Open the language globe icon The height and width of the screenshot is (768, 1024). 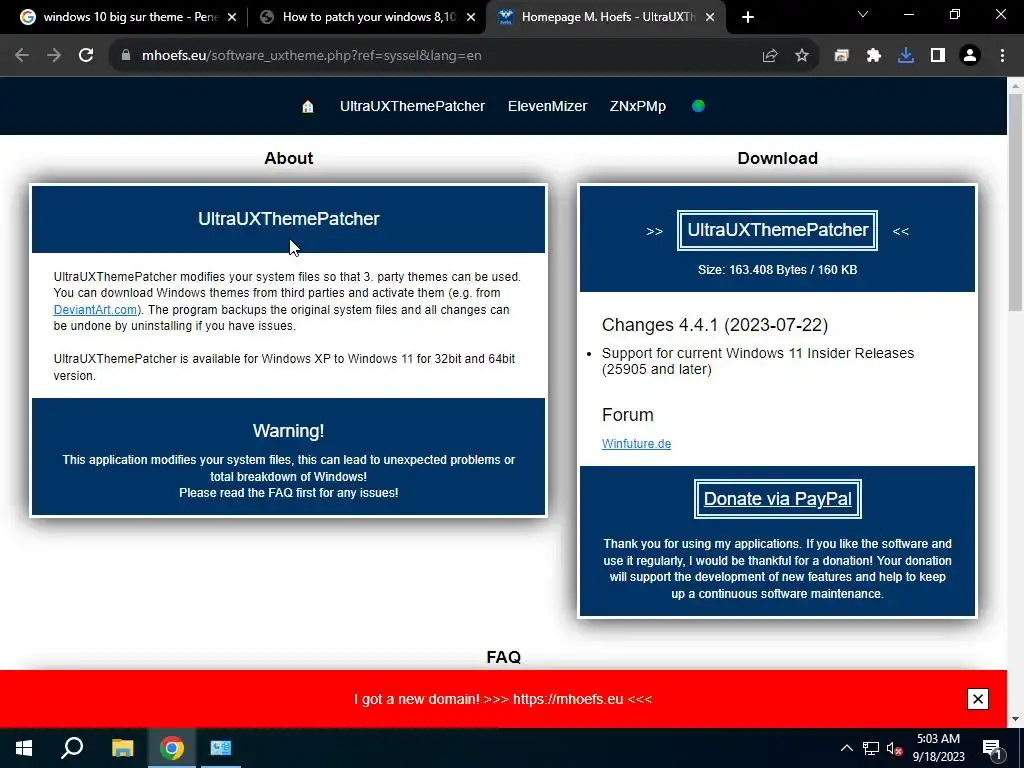[x=698, y=106]
